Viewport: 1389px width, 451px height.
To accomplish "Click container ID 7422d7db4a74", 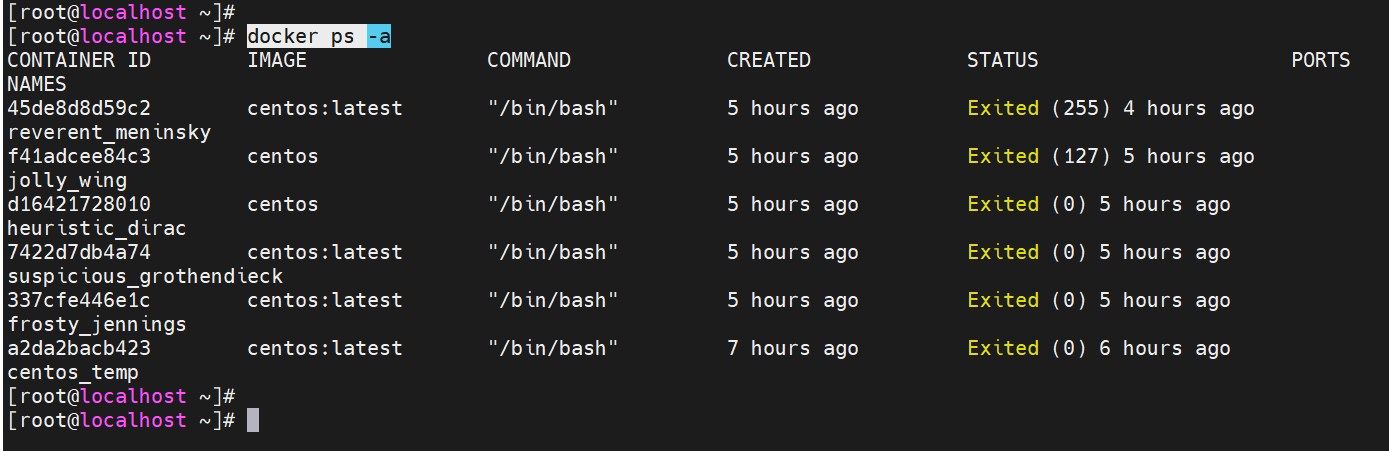I will click(x=79, y=252).
